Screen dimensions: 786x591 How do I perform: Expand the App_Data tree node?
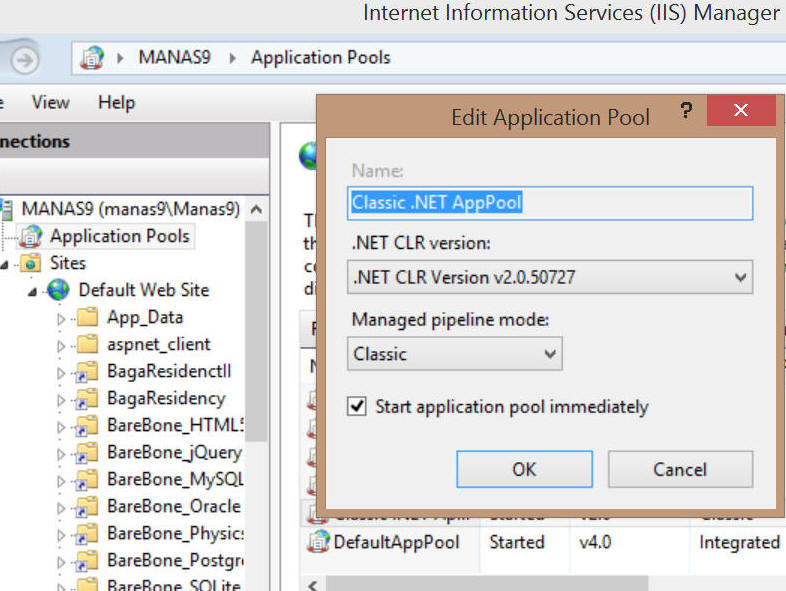pos(61,319)
